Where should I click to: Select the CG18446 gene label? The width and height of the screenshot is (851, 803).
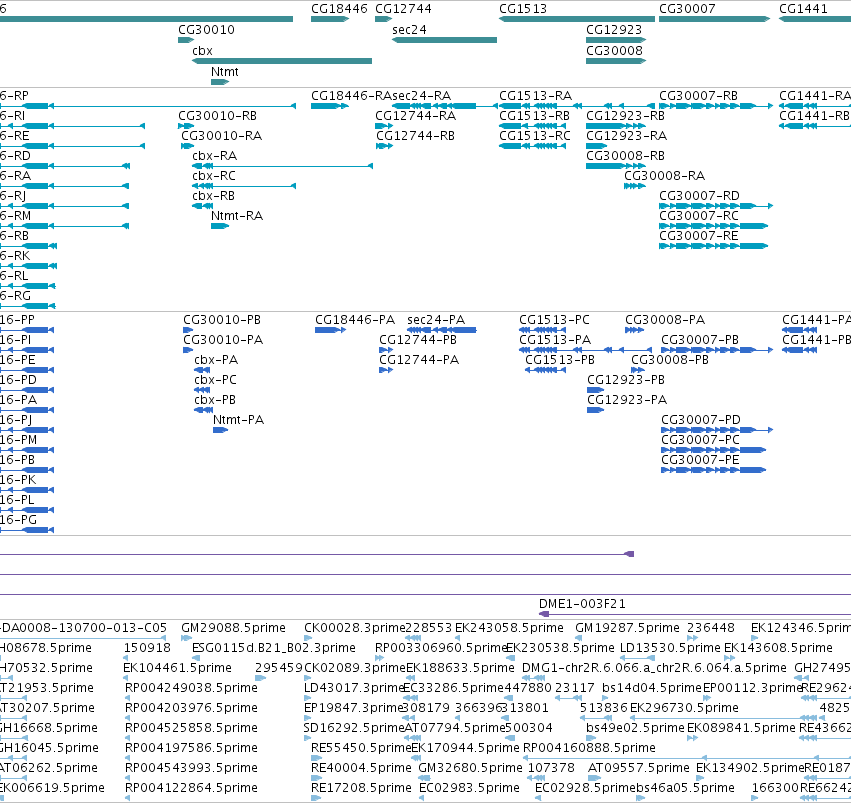tap(339, 9)
